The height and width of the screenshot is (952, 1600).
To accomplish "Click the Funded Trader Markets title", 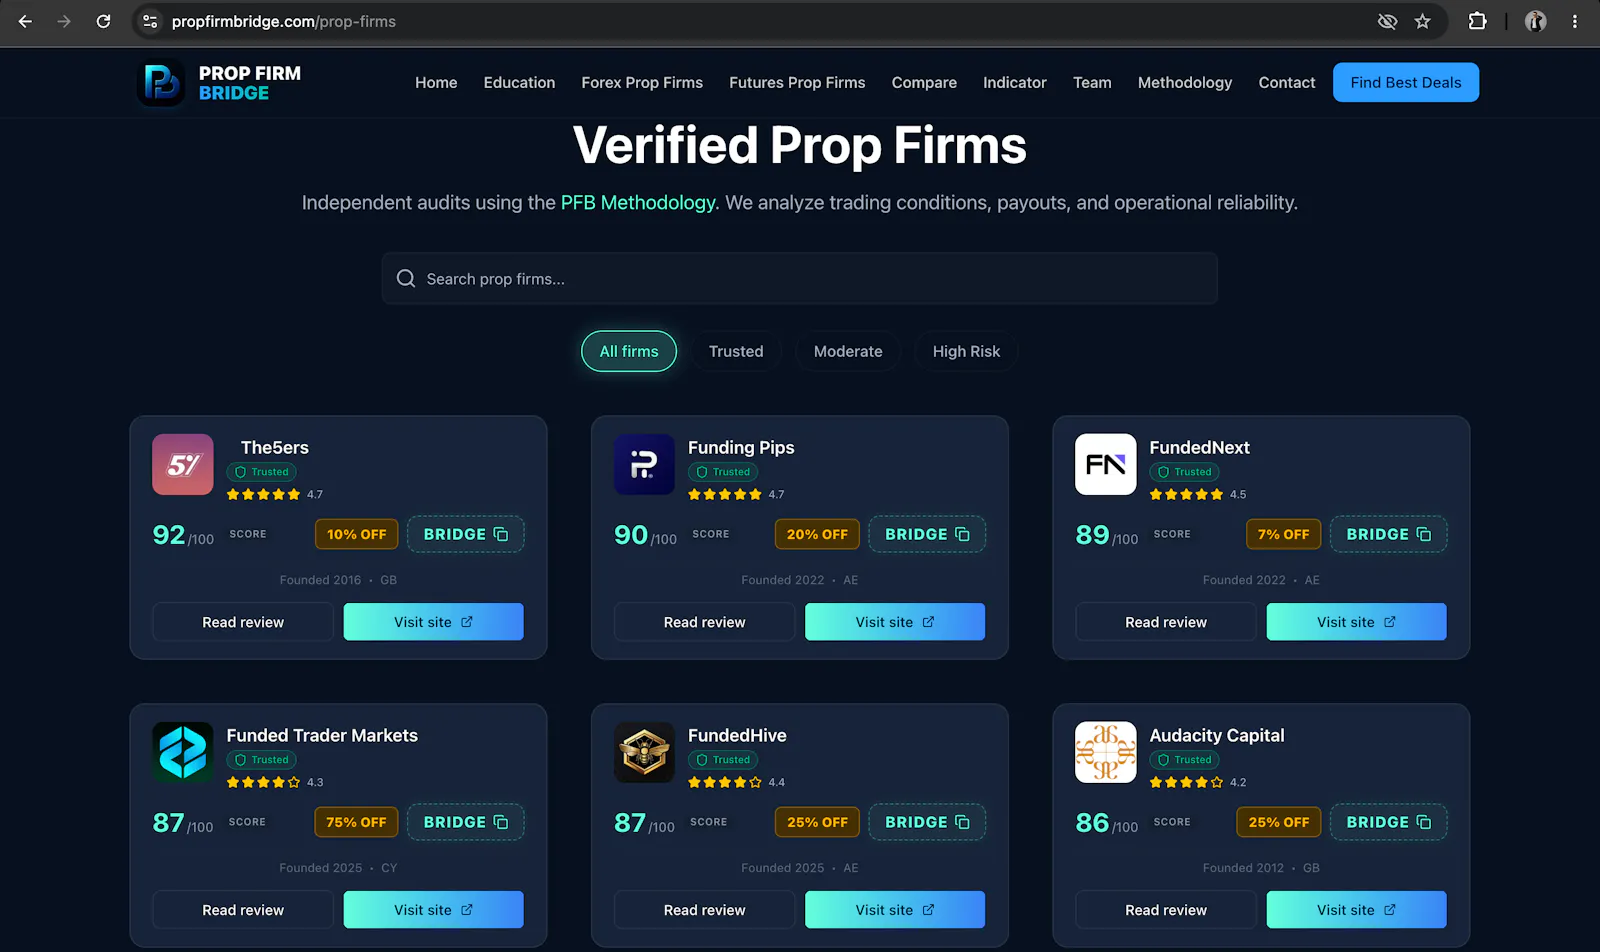I will coord(322,735).
